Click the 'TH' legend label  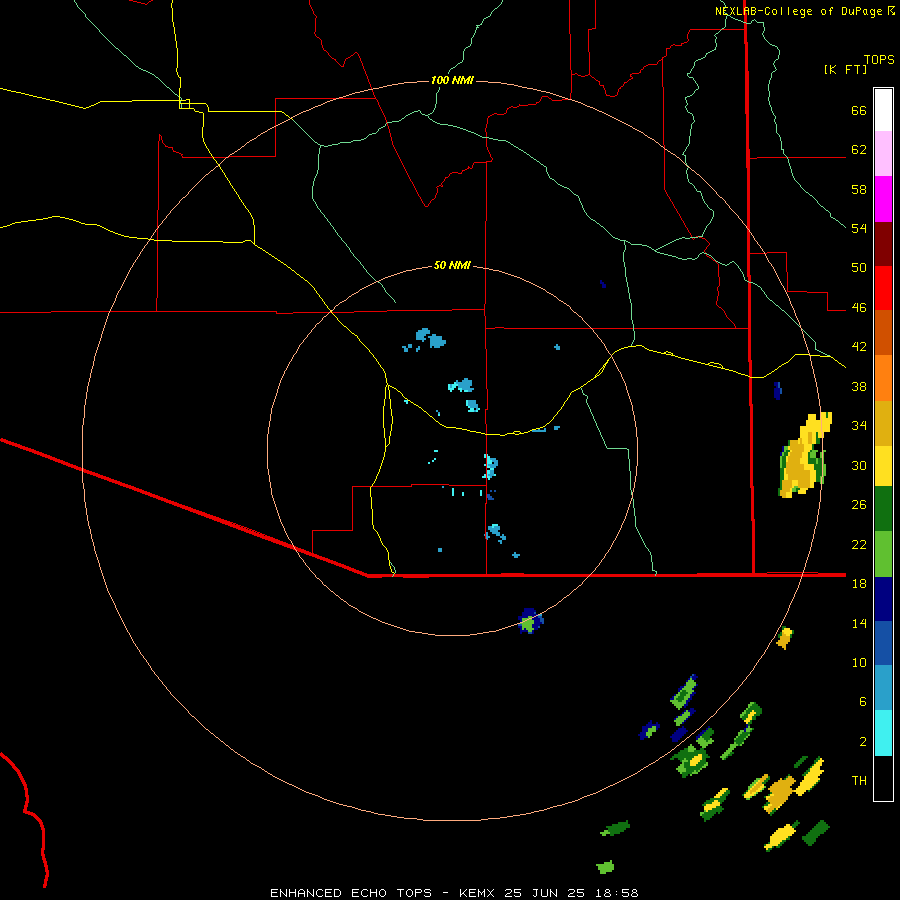[x=859, y=781]
